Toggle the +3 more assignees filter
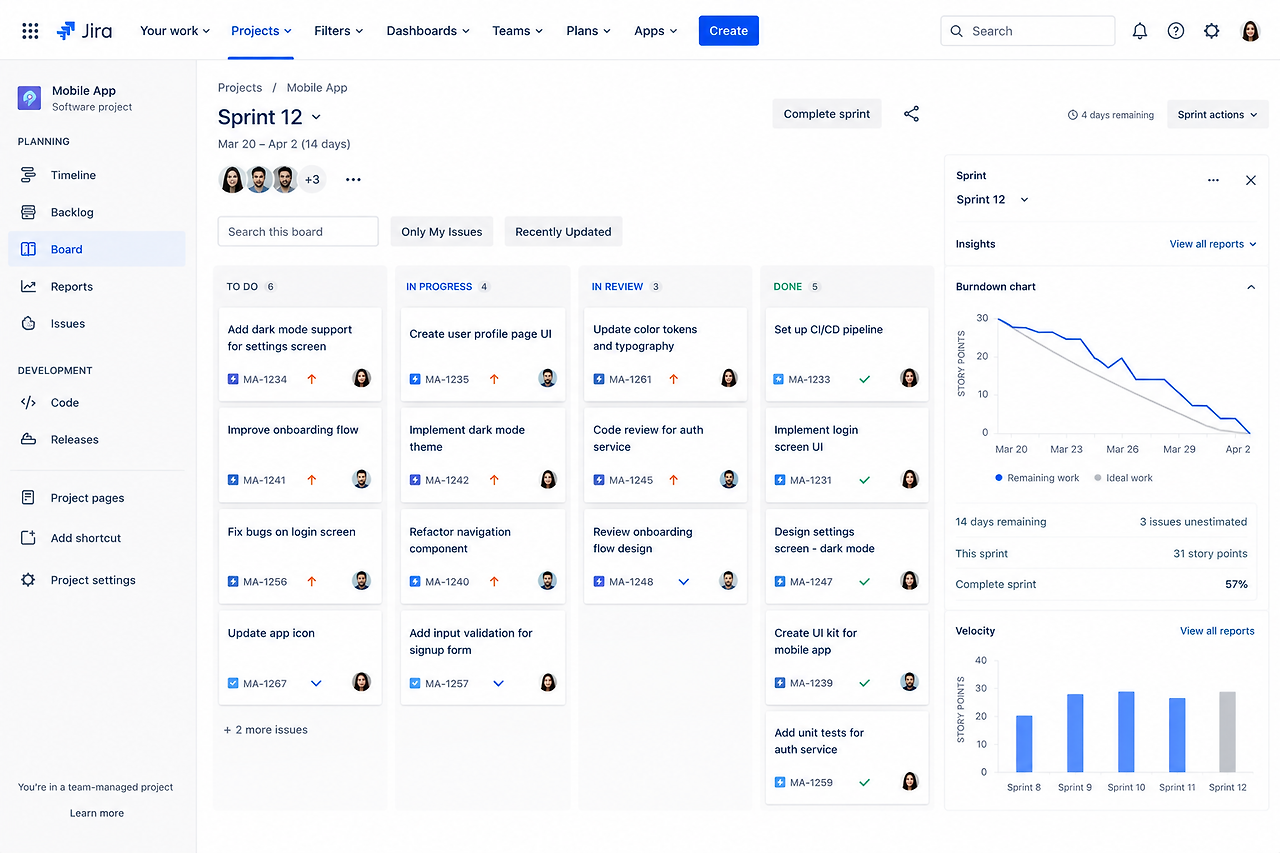The height and width of the screenshot is (853, 1280). (x=312, y=180)
